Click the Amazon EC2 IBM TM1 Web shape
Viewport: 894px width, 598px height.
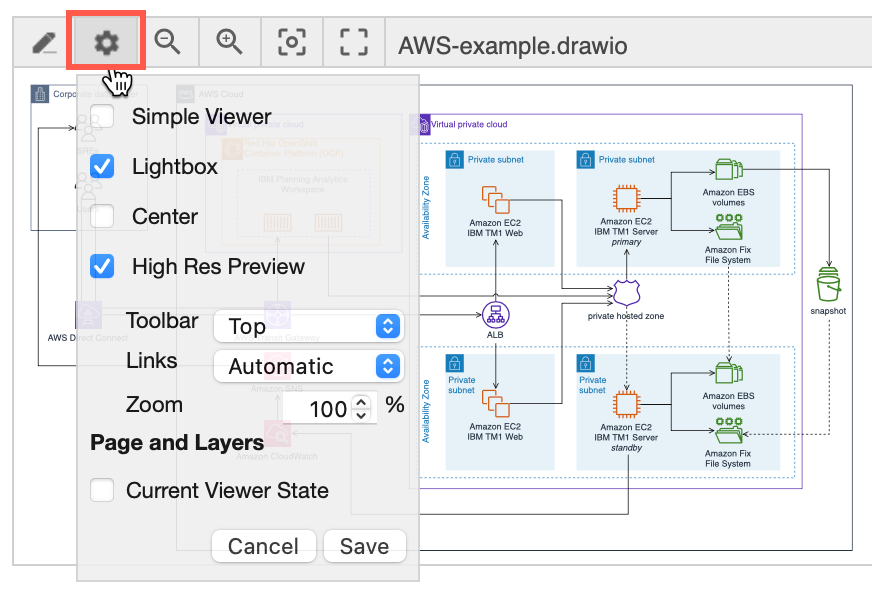coord(497,200)
